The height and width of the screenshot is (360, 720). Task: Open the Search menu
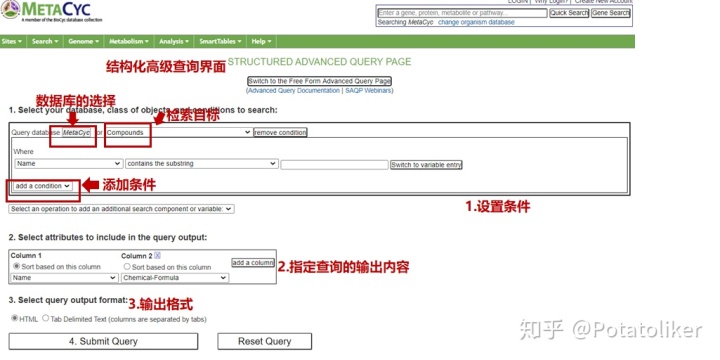pyautogui.click(x=45, y=41)
